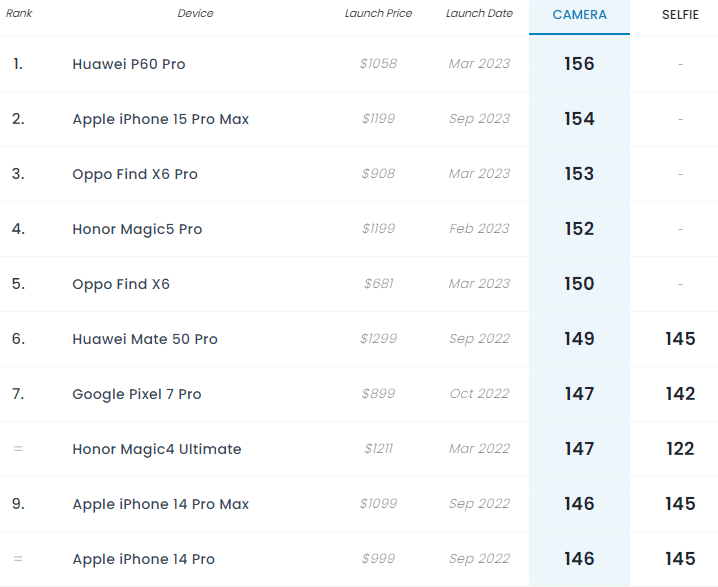
Task: Open the Oppo Find X6 entry
Action: (x=121, y=284)
